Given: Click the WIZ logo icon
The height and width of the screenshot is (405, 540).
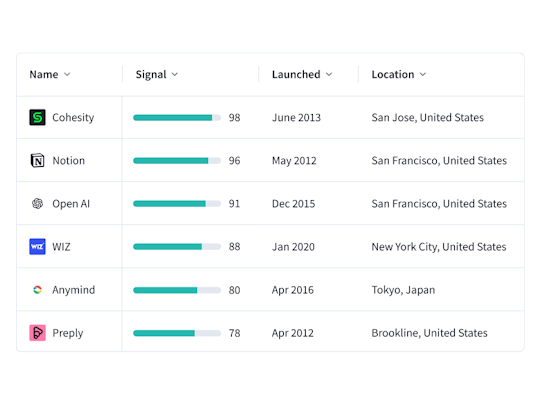Looking at the screenshot, I should click(37, 247).
